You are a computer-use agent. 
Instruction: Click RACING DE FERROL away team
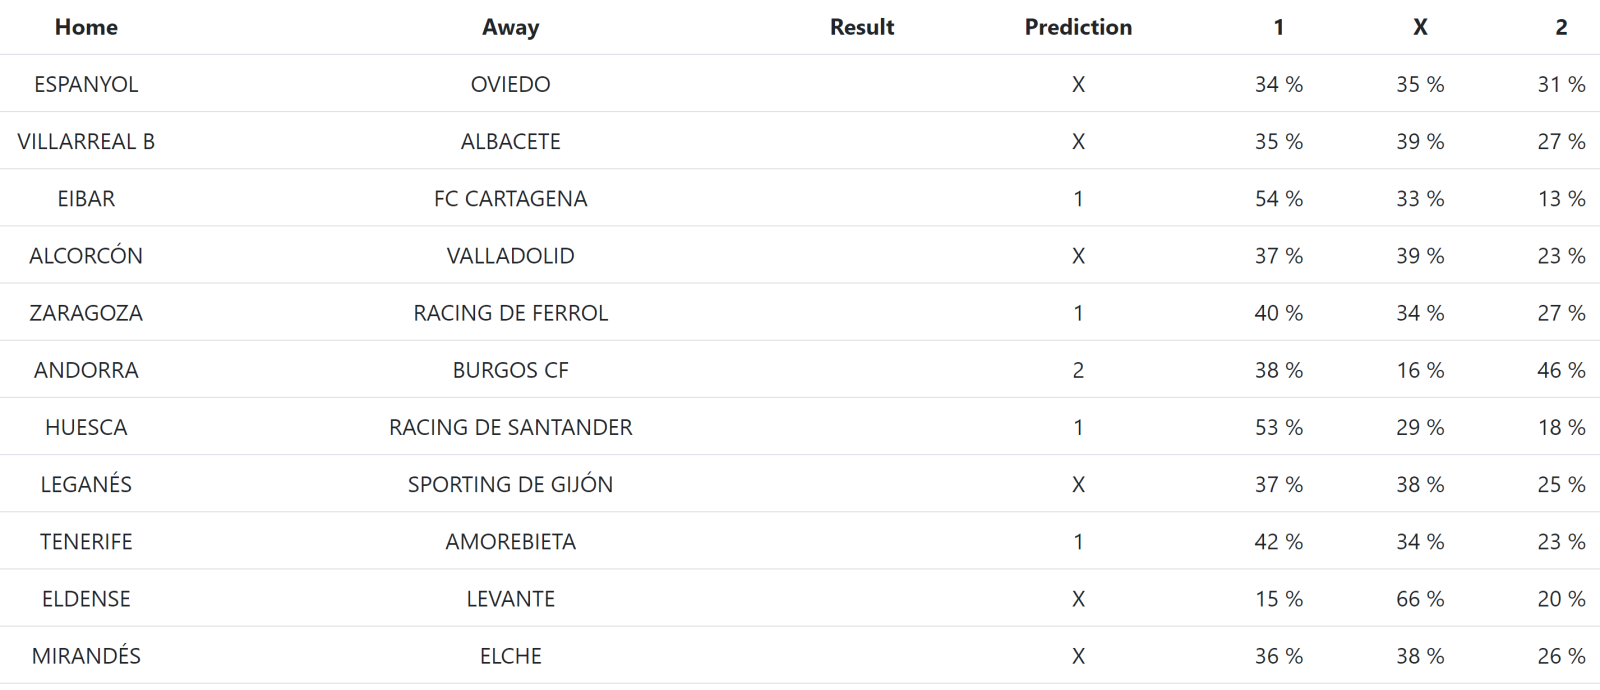[x=510, y=313]
